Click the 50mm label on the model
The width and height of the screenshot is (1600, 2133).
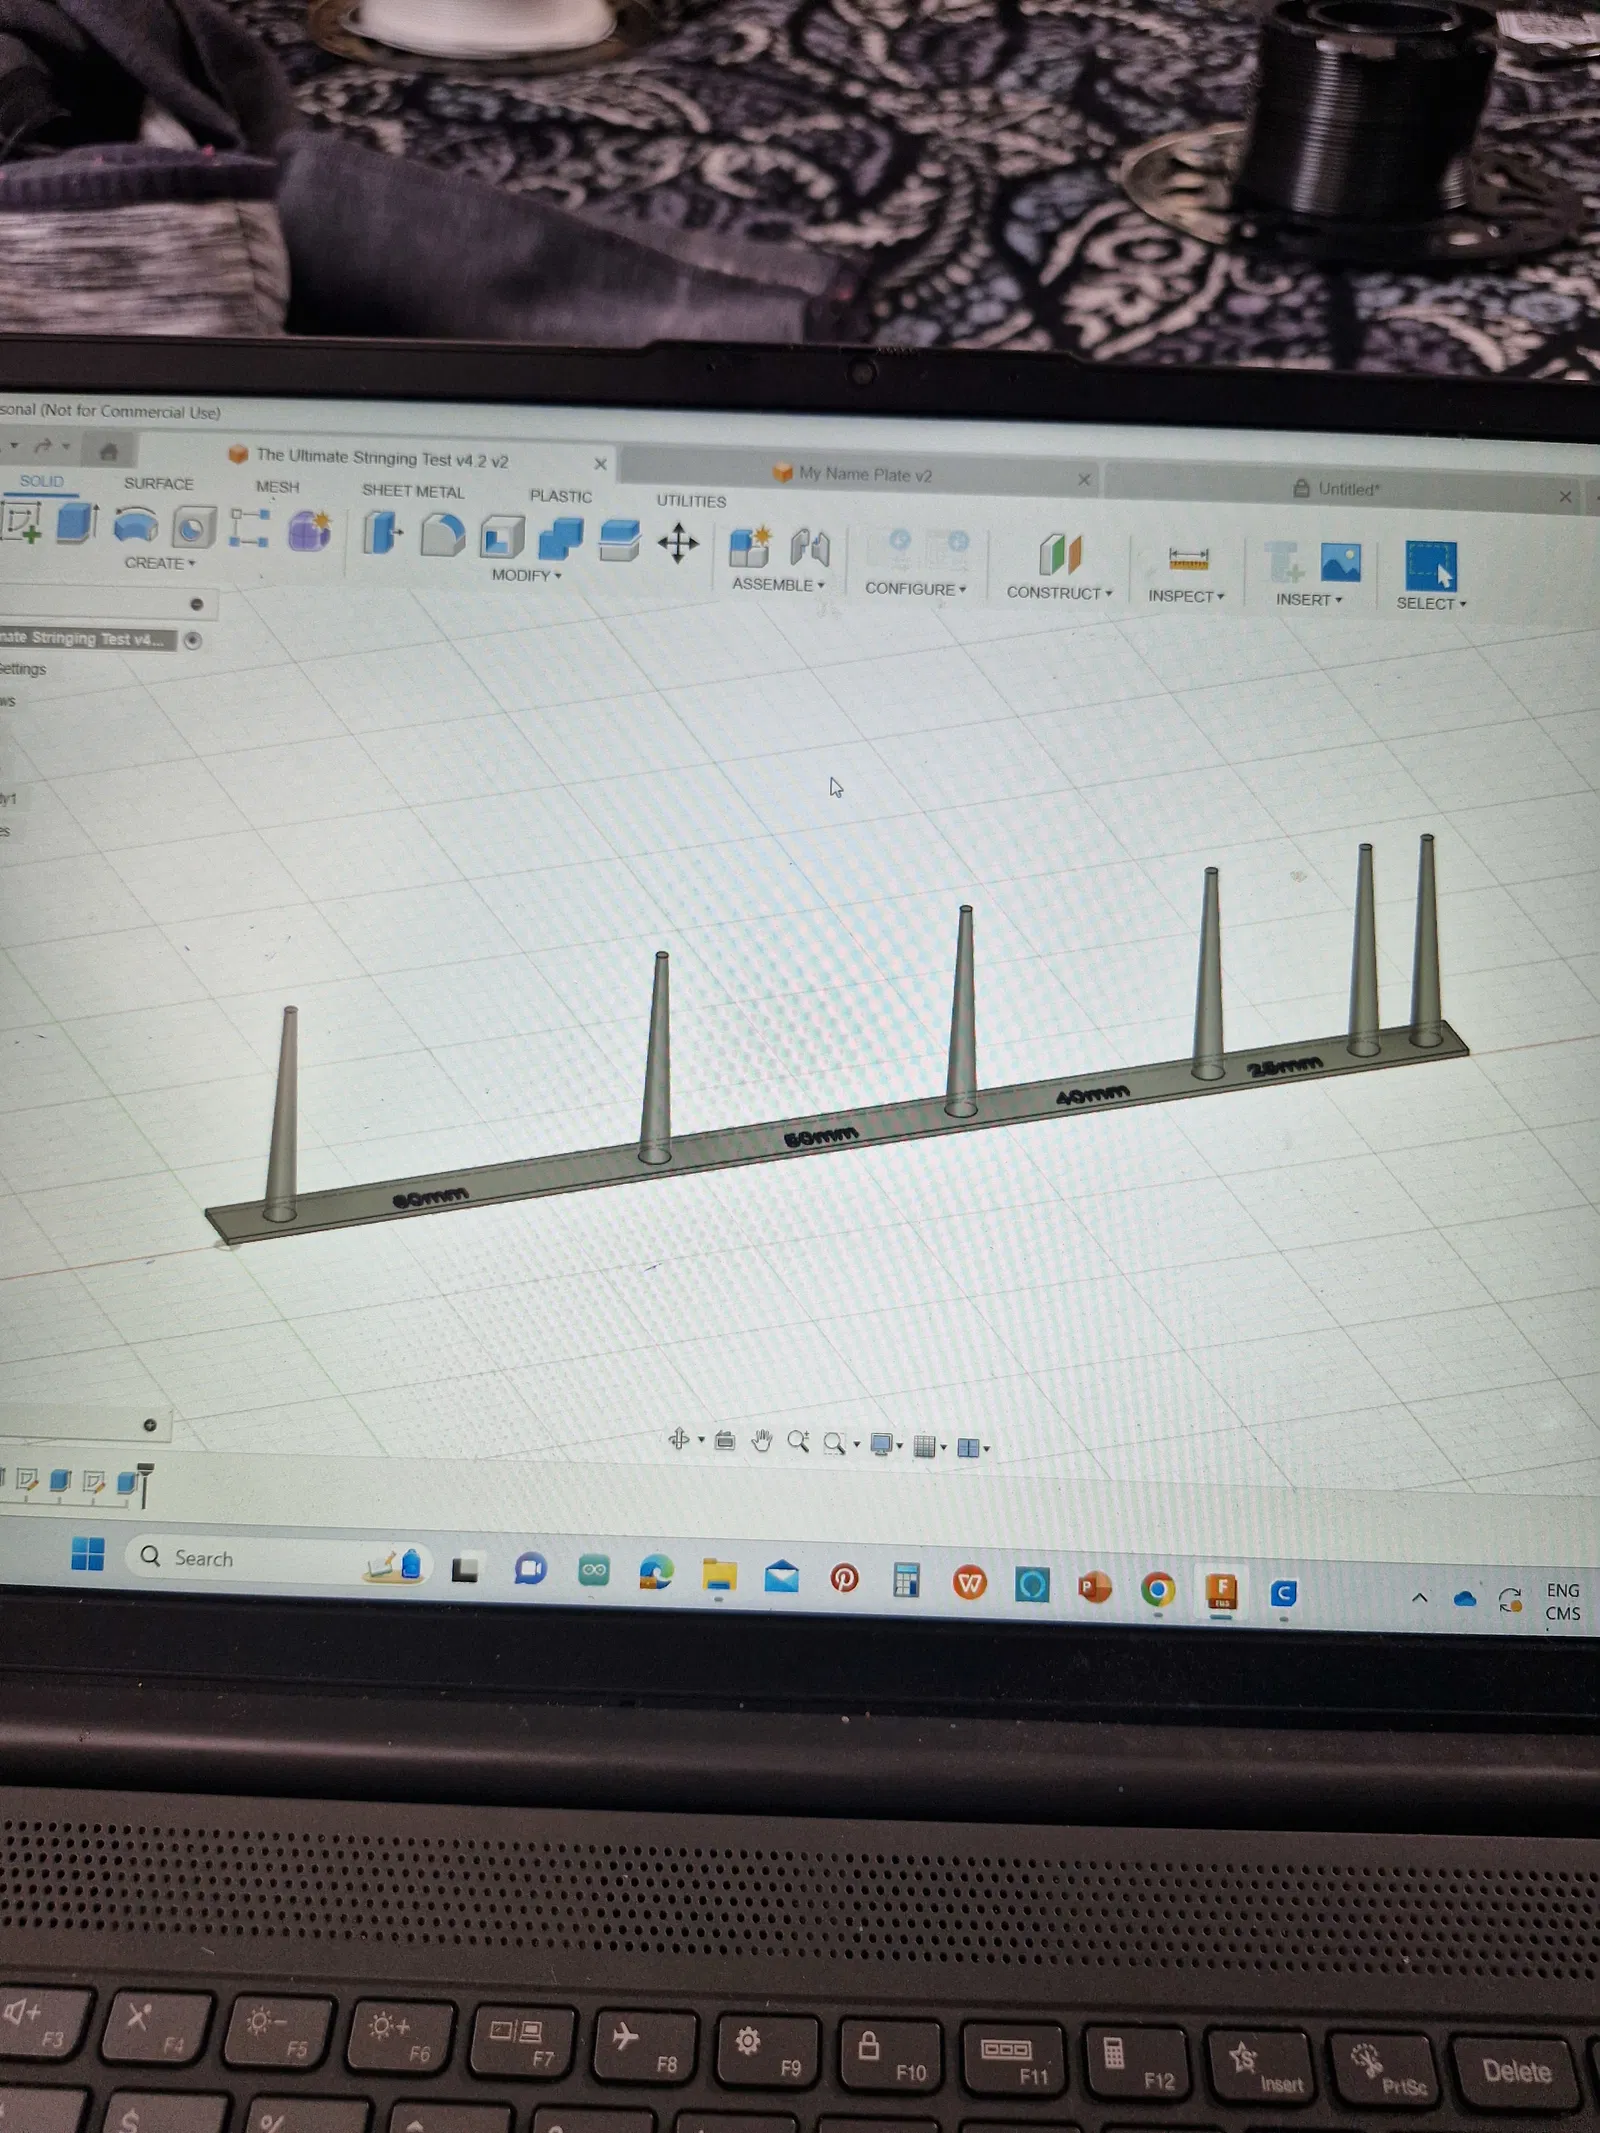tap(821, 1137)
